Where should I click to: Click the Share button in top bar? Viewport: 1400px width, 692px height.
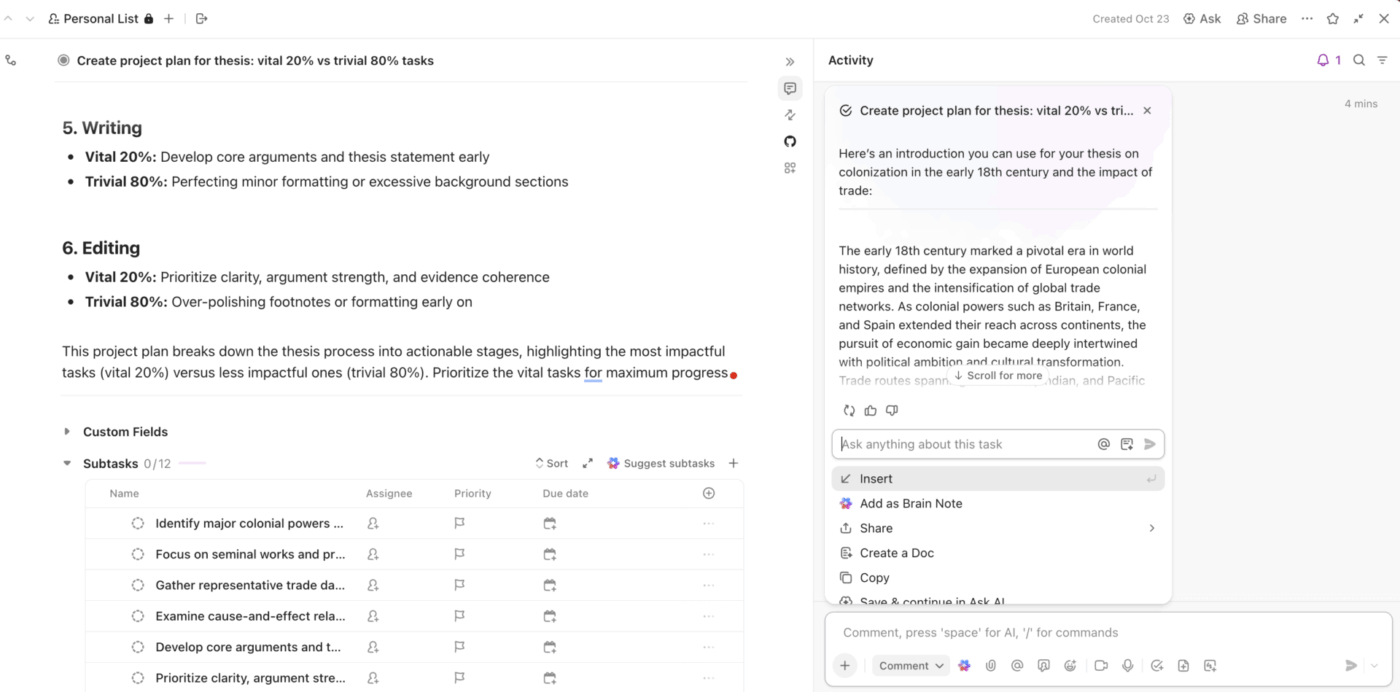coord(1261,19)
